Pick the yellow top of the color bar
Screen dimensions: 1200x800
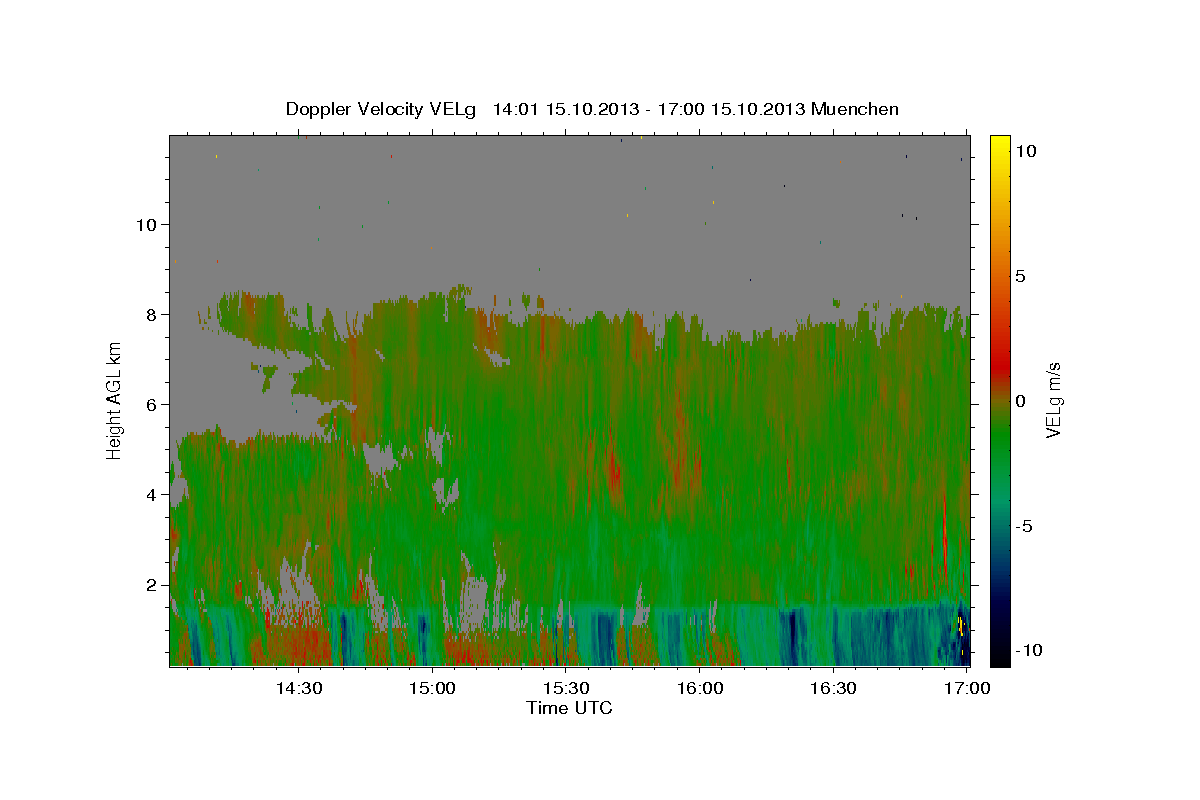pyautogui.click(x=999, y=145)
